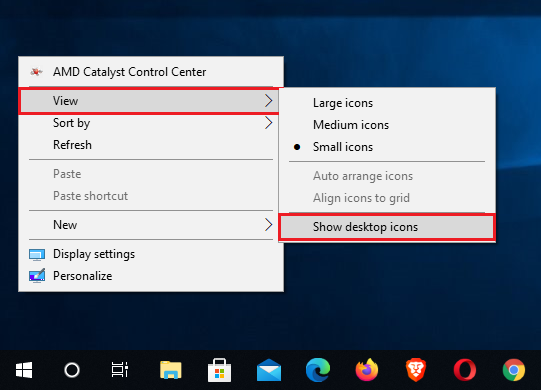
Task: Open Cortana search circle in taskbar
Action: (72, 370)
